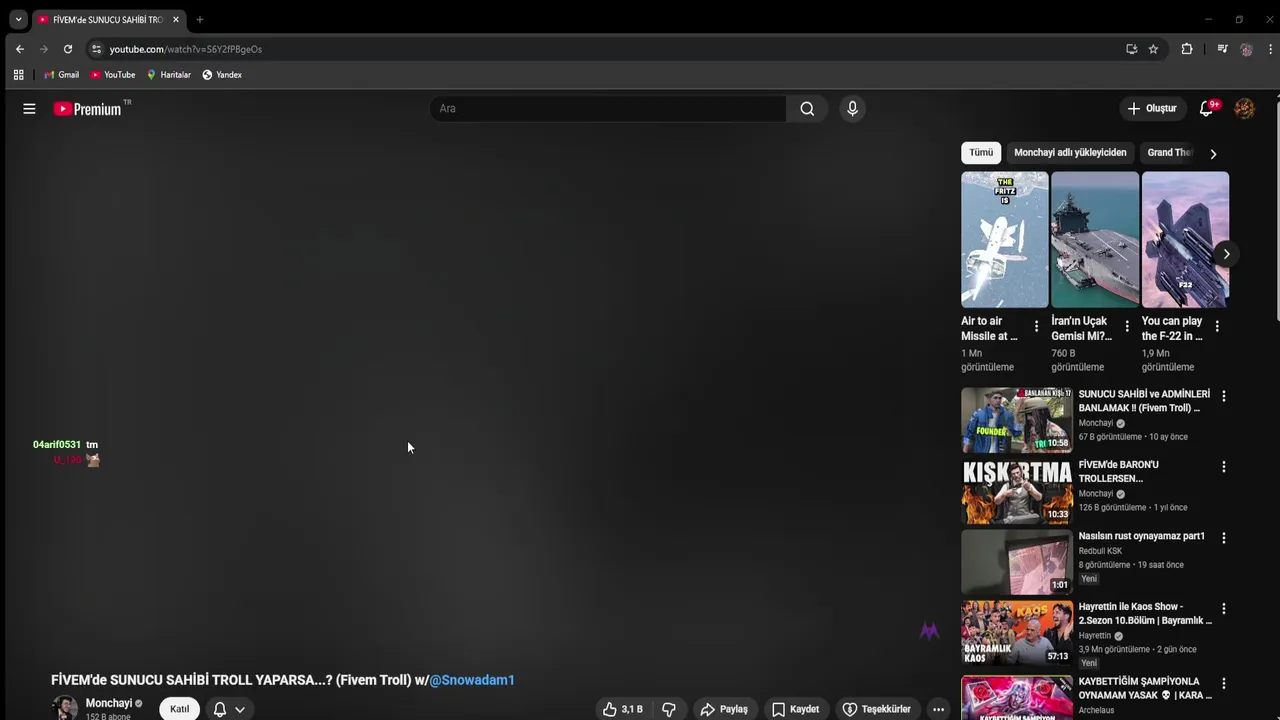Click the Katıl join button
This screenshot has height=720, width=1280.
[x=179, y=709]
